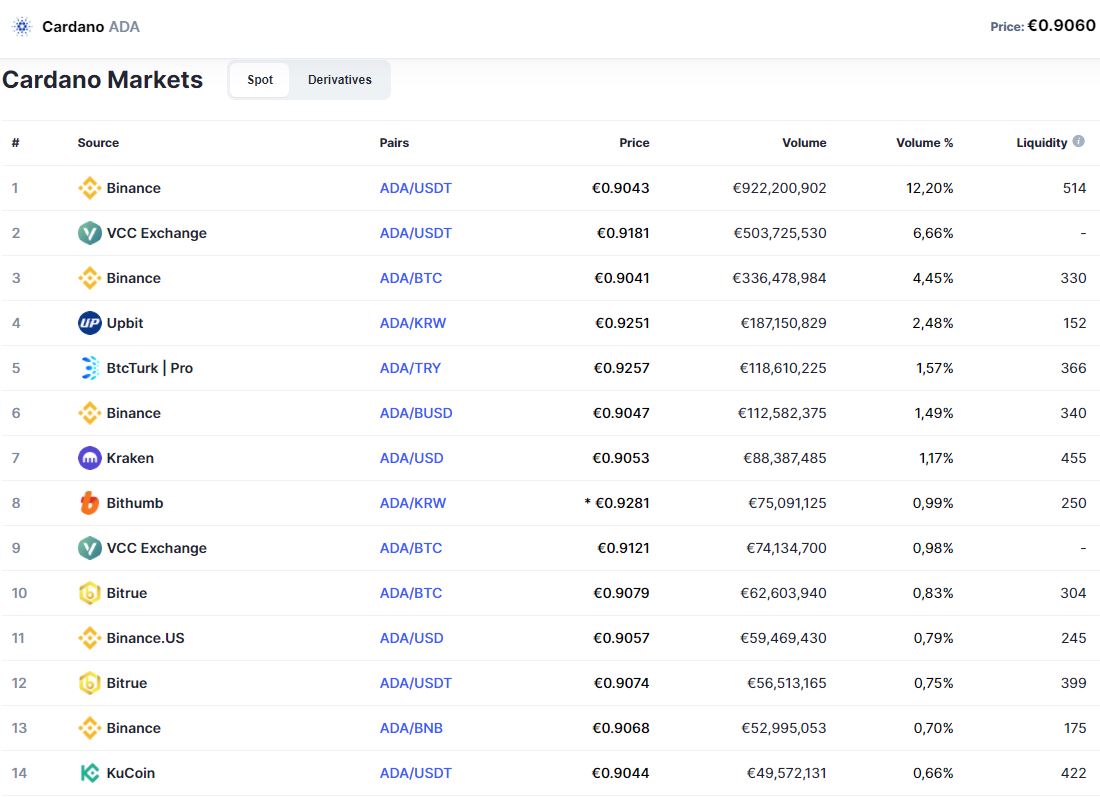
Task: Click the header price €0.9060
Action: click(1061, 26)
